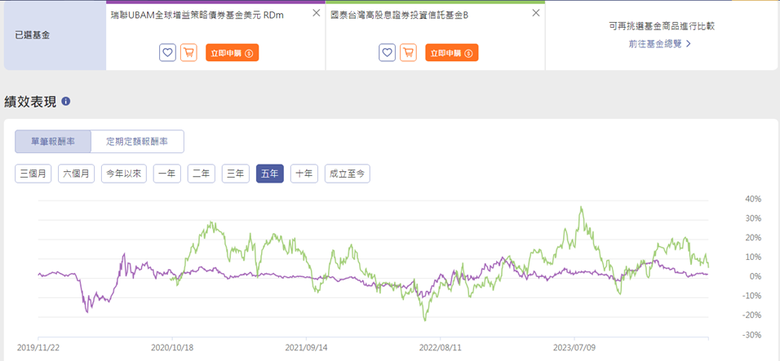
Task: Select the 六個月 time range
Action: click(x=76, y=174)
